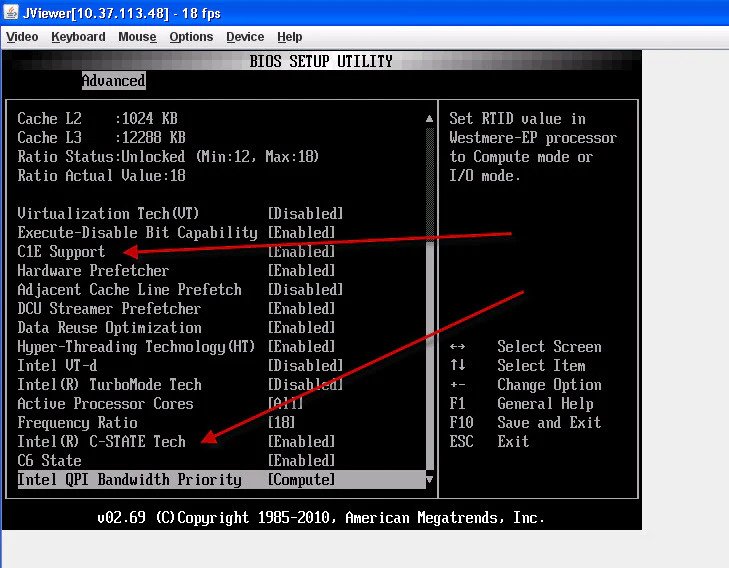729x568 pixels.
Task: Click the scrollbar down arrow in BIOS list
Action: (x=430, y=480)
